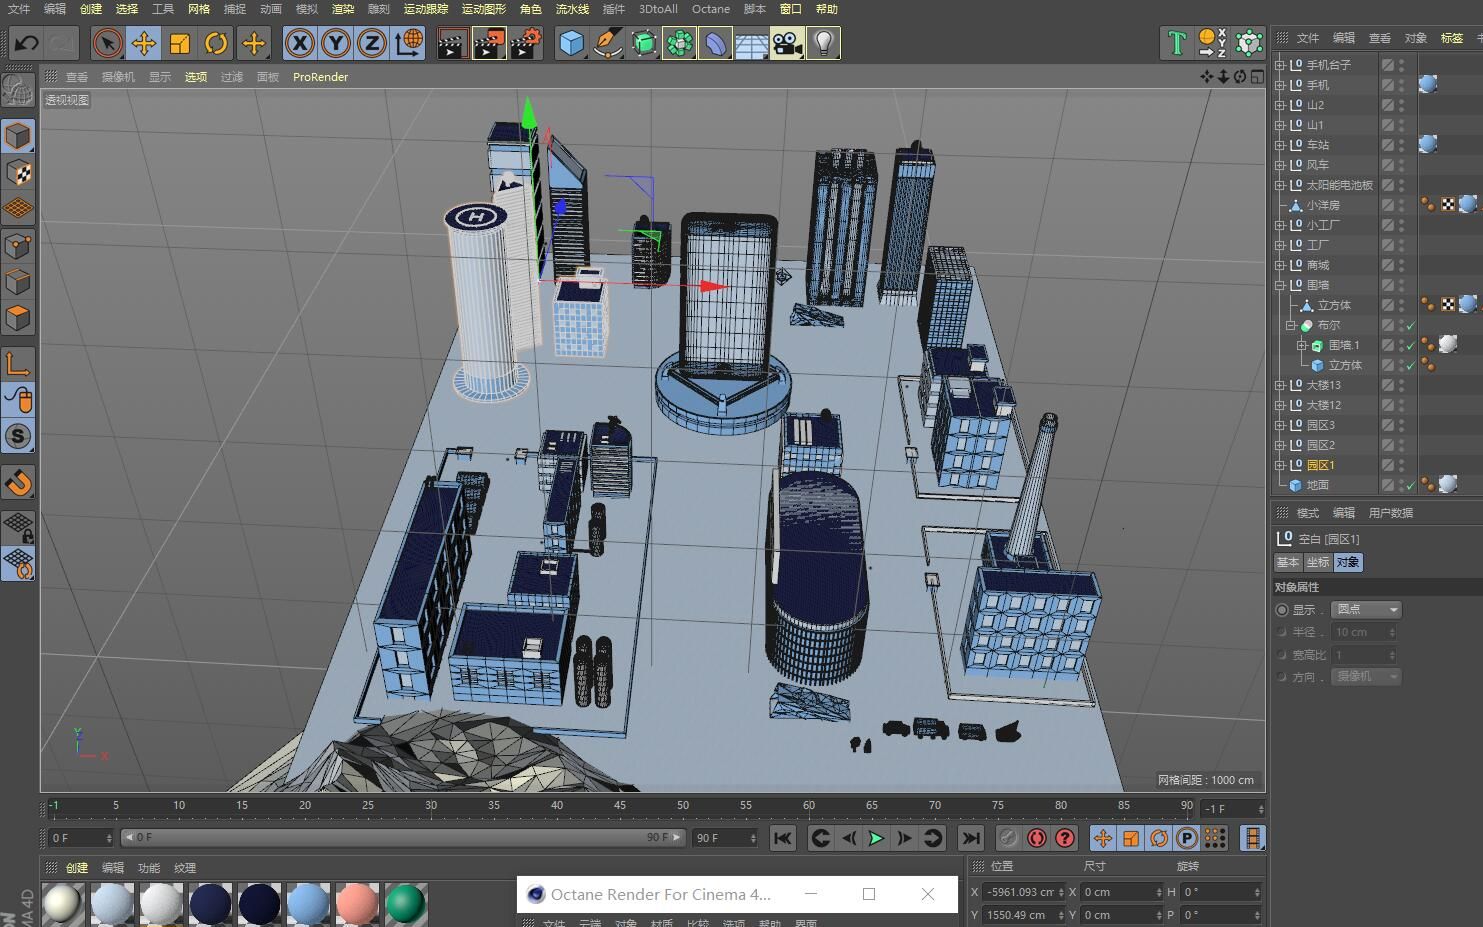Viewport: 1483px width, 927px height.
Task: Switch to the 坐标 attributes tab
Action: [x=1318, y=562]
